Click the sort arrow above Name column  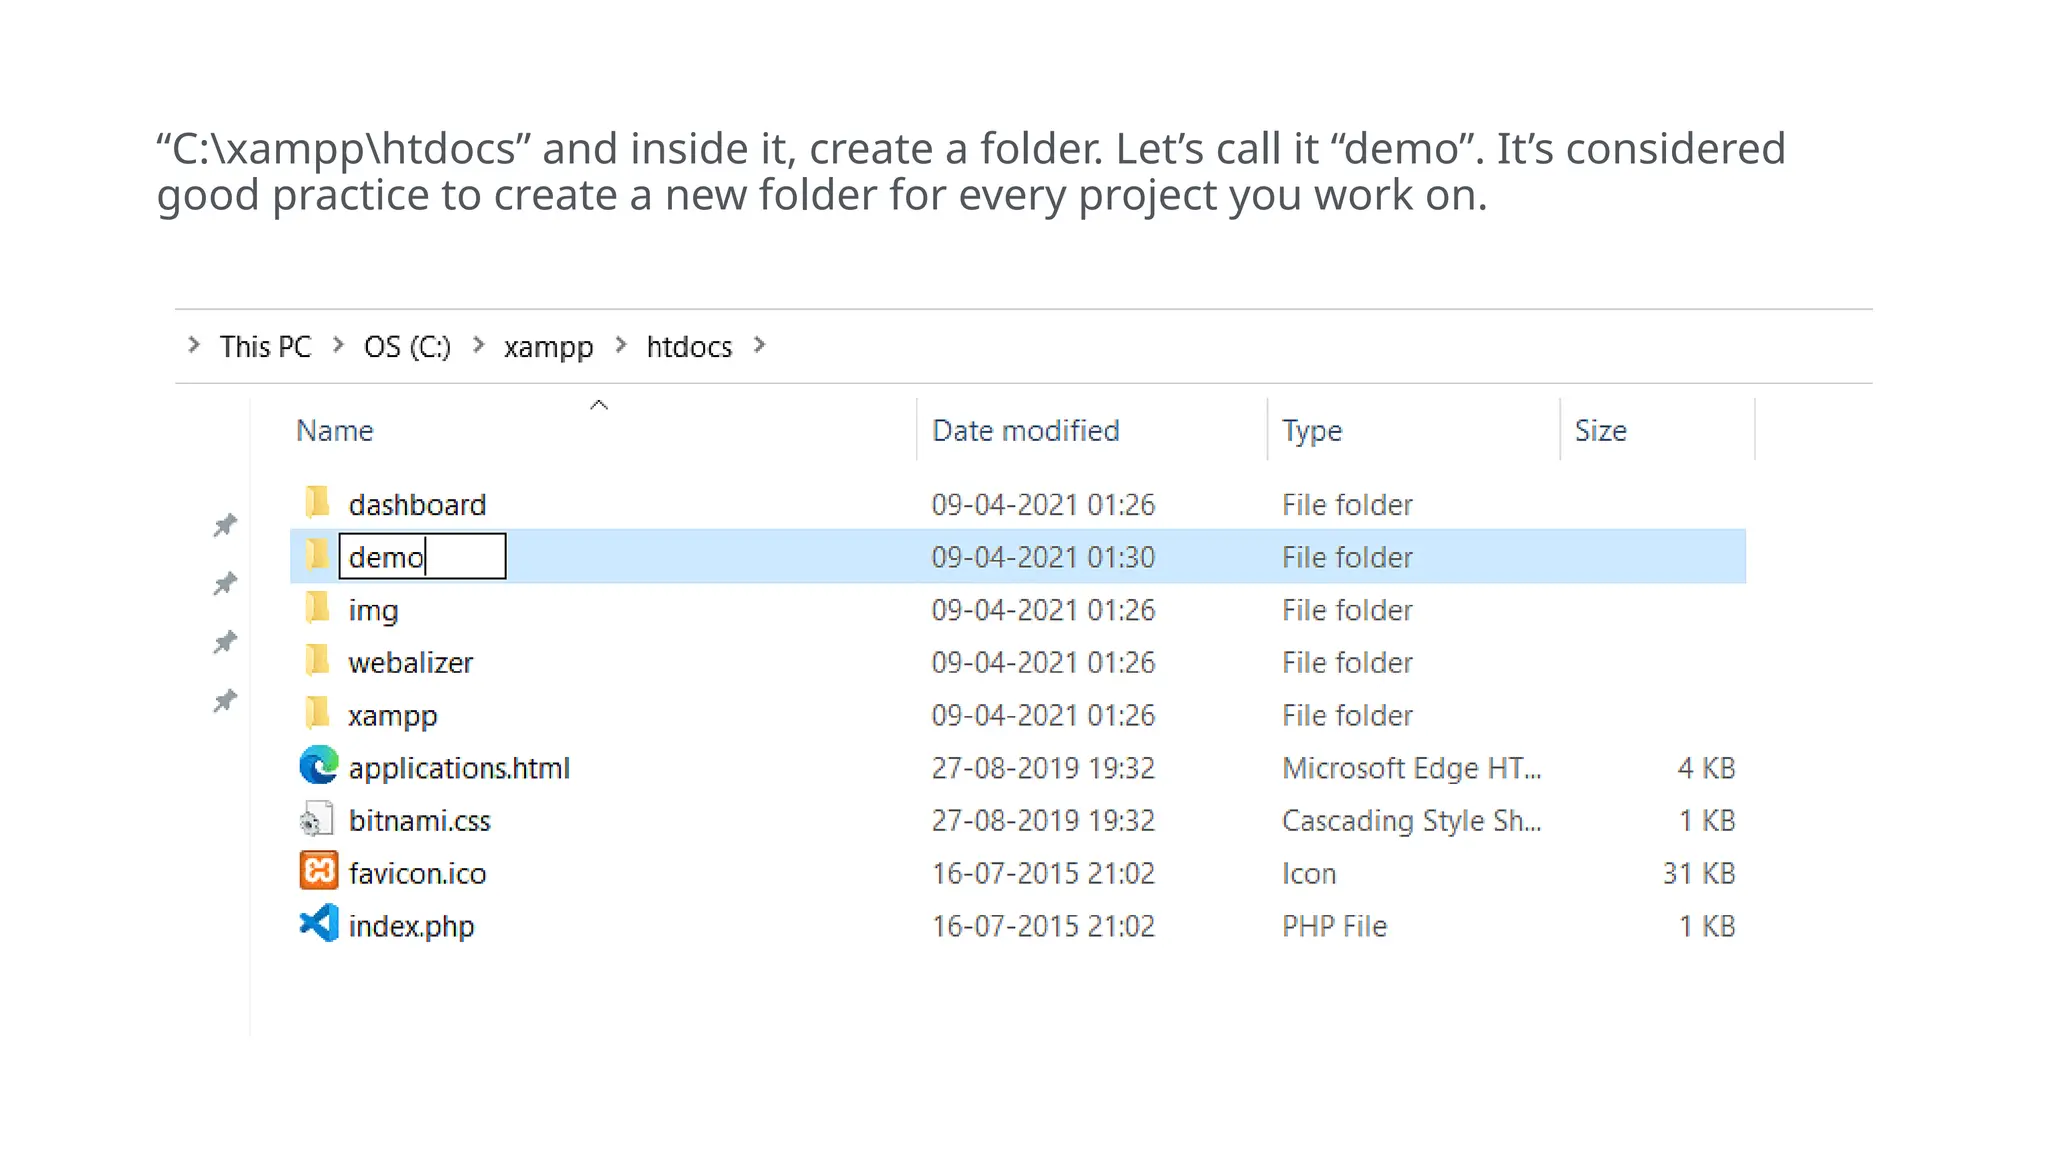coord(599,405)
